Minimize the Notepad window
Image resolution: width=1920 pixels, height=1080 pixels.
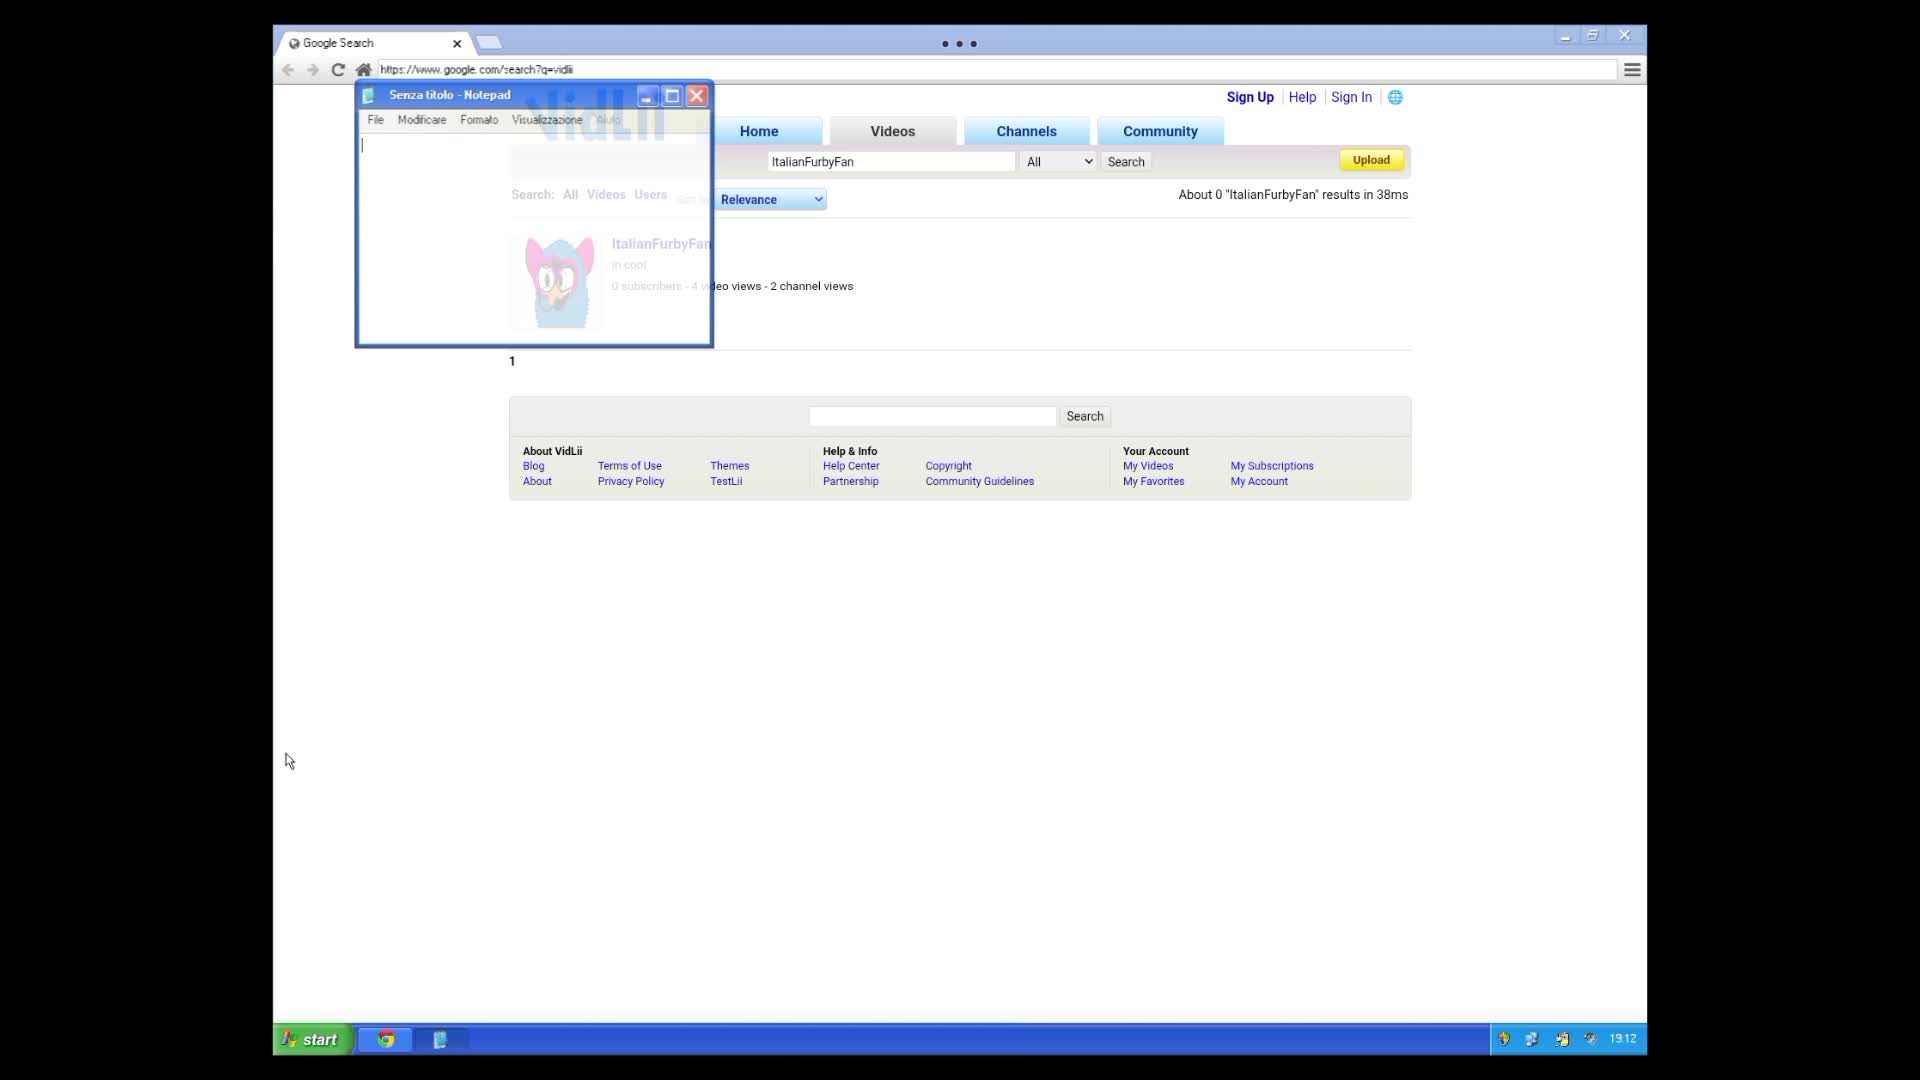click(x=647, y=96)
